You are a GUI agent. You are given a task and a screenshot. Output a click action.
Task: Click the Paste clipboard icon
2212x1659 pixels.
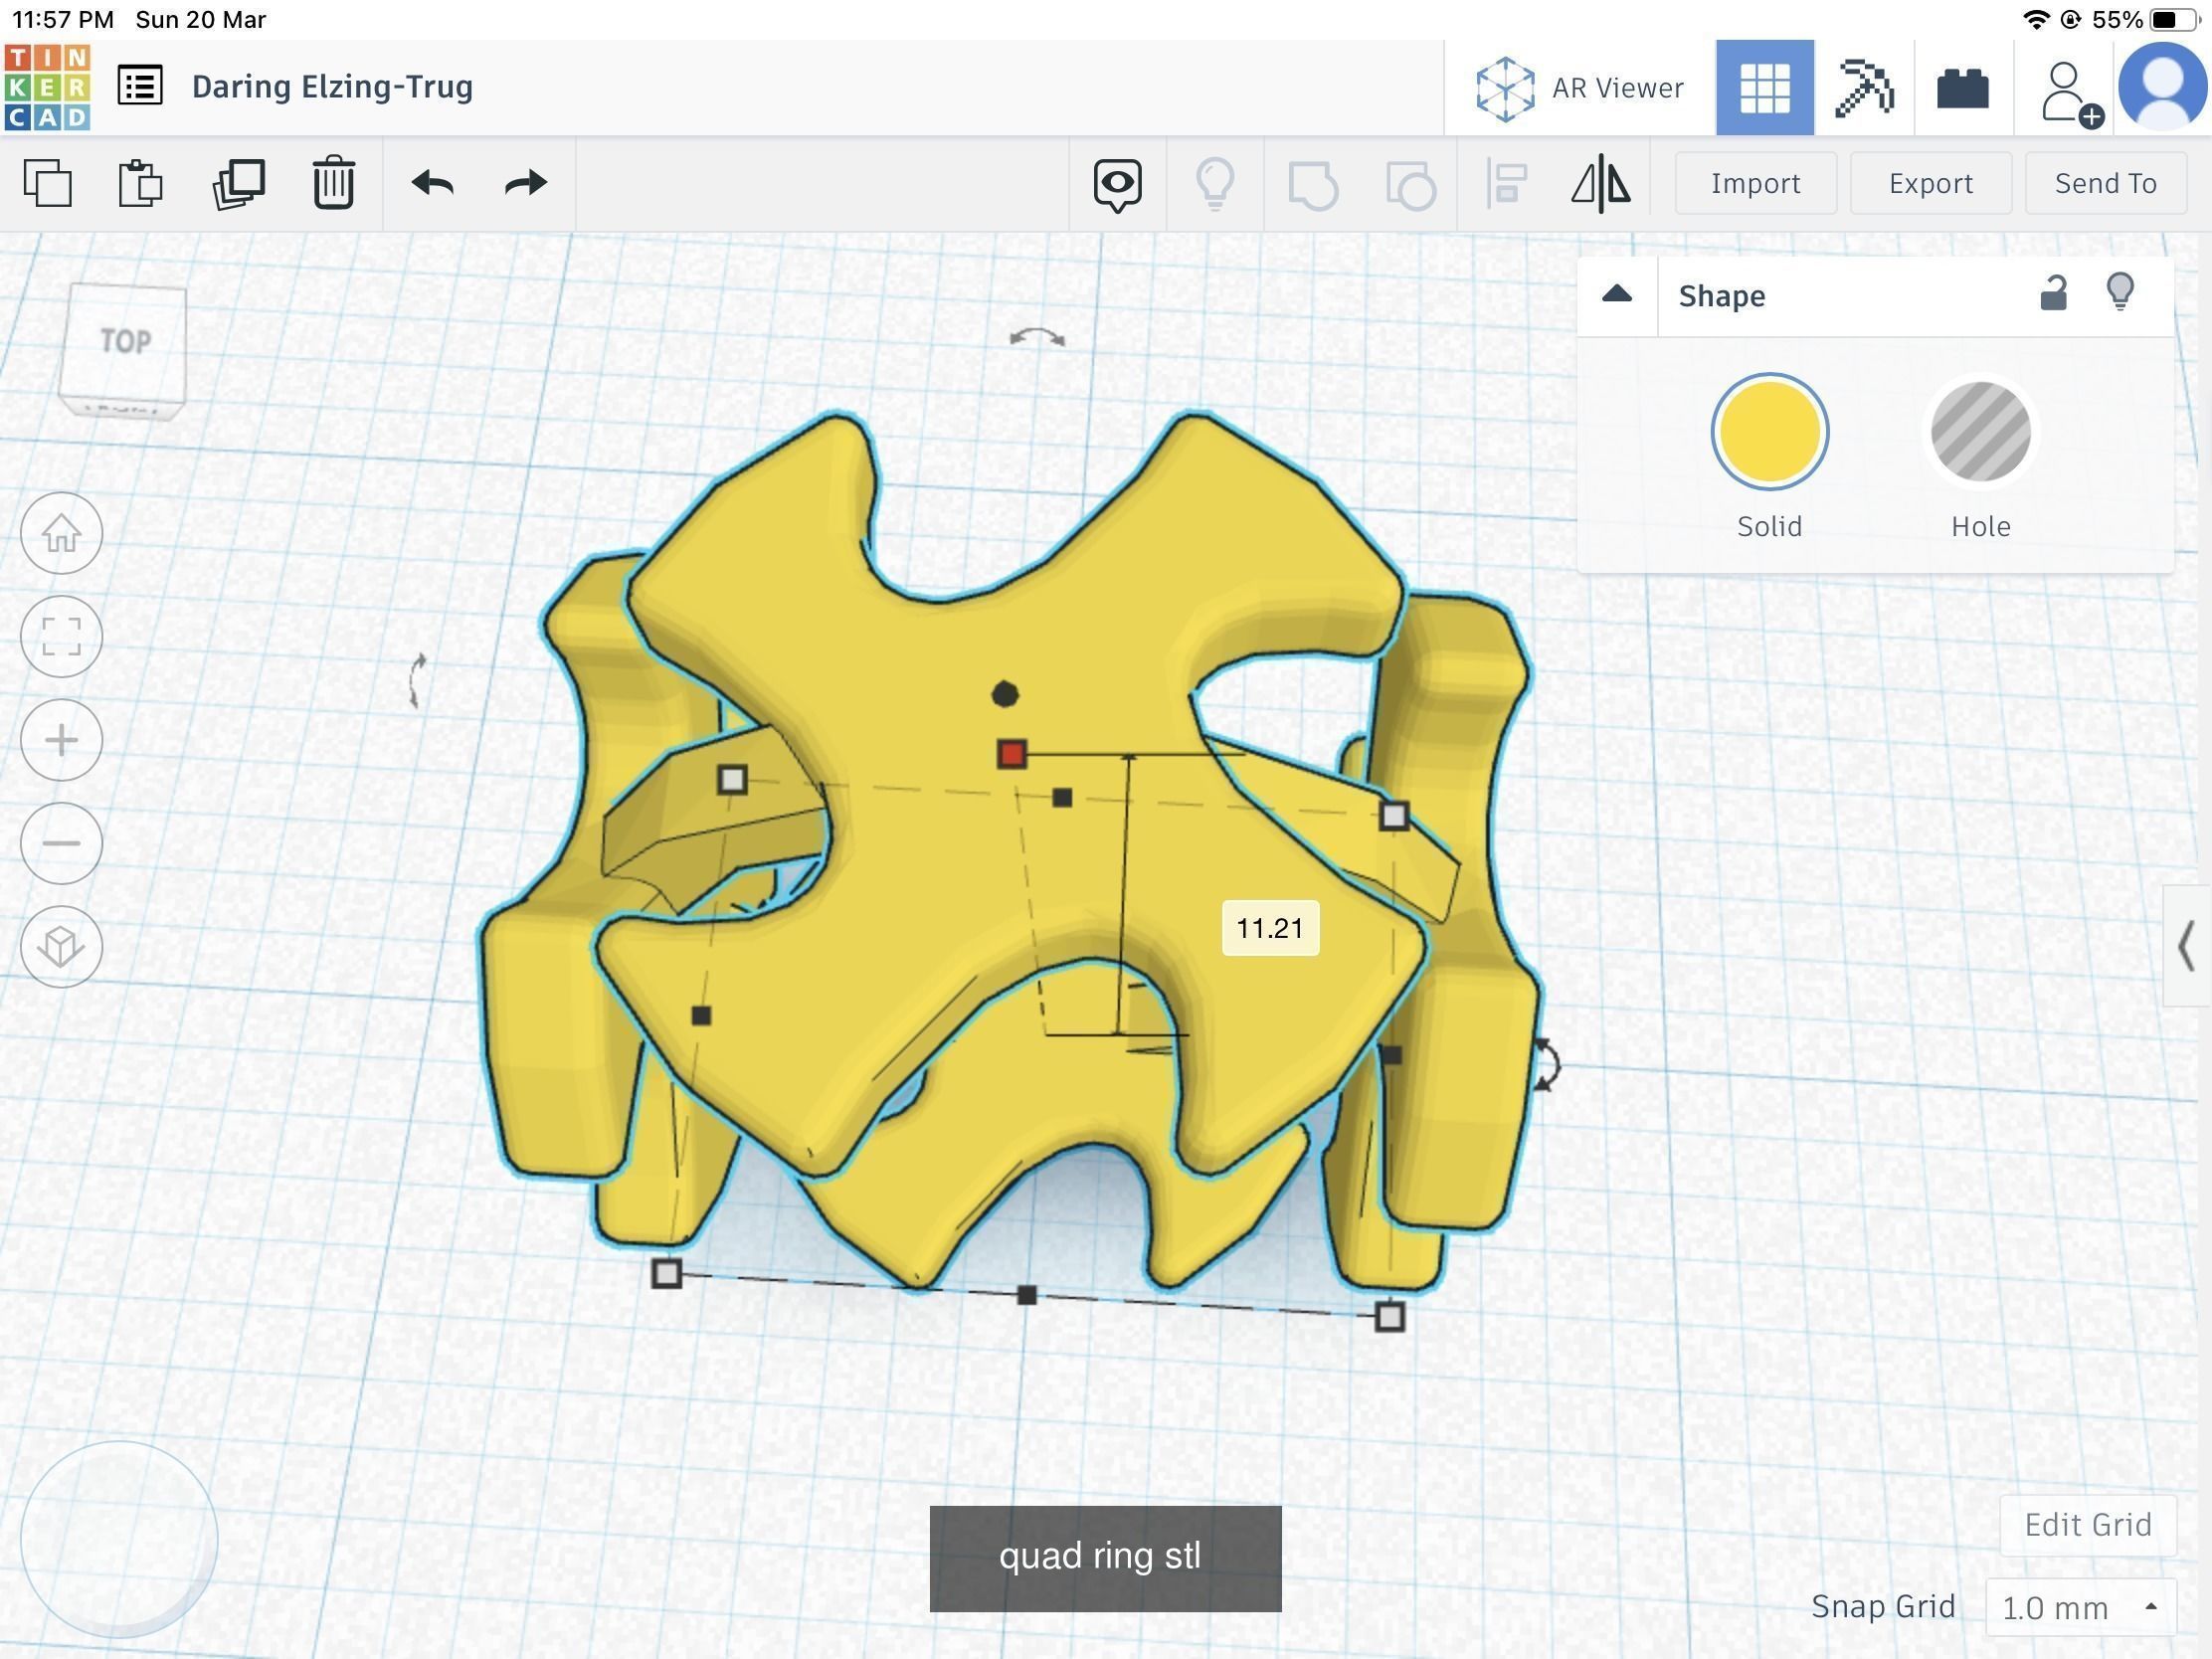(x=140, y=184)
